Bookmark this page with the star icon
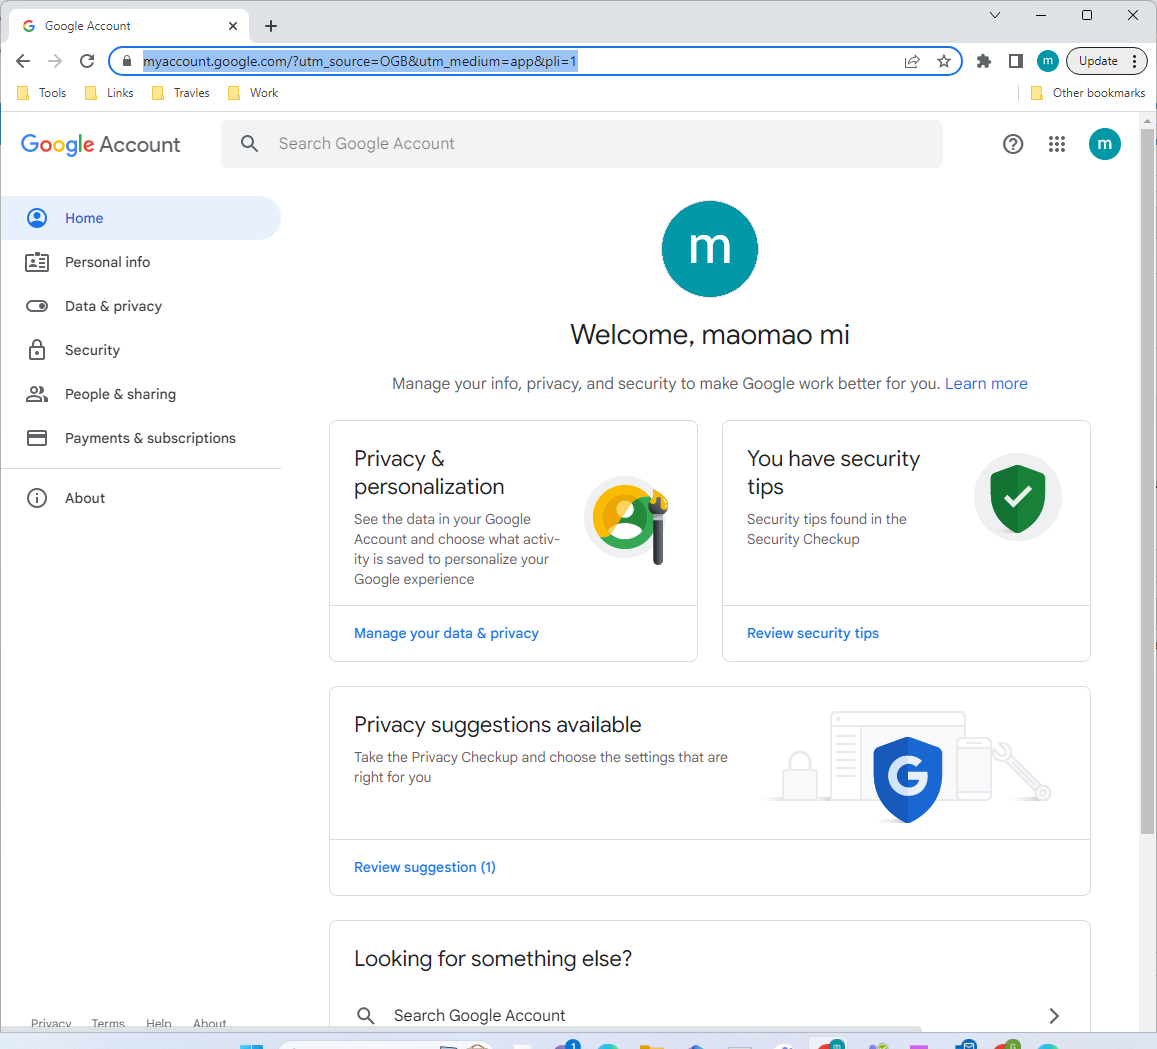The height and width of the screenshot is (1049, 1157). 944,61
